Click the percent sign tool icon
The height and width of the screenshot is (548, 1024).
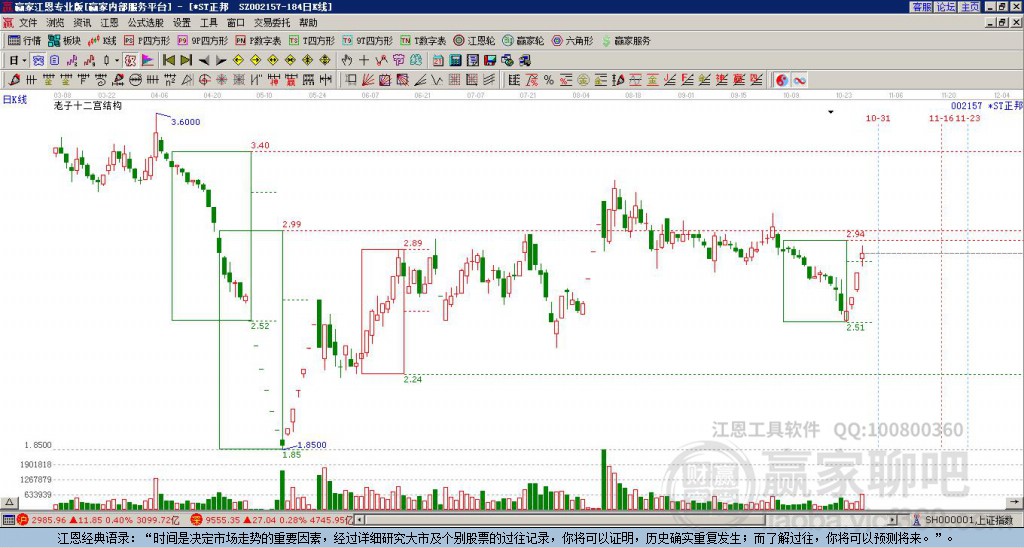(549, 80)
